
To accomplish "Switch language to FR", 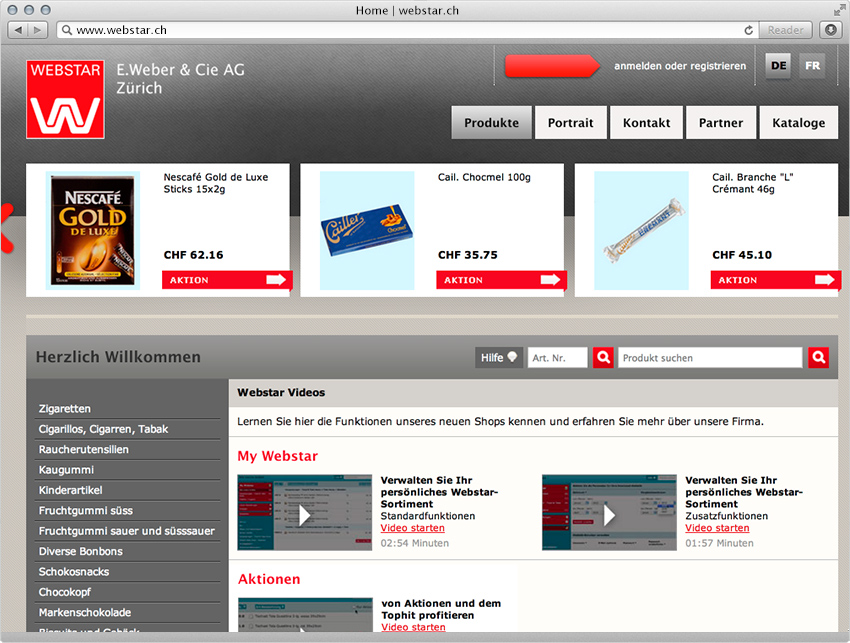I will click(812, 66).
